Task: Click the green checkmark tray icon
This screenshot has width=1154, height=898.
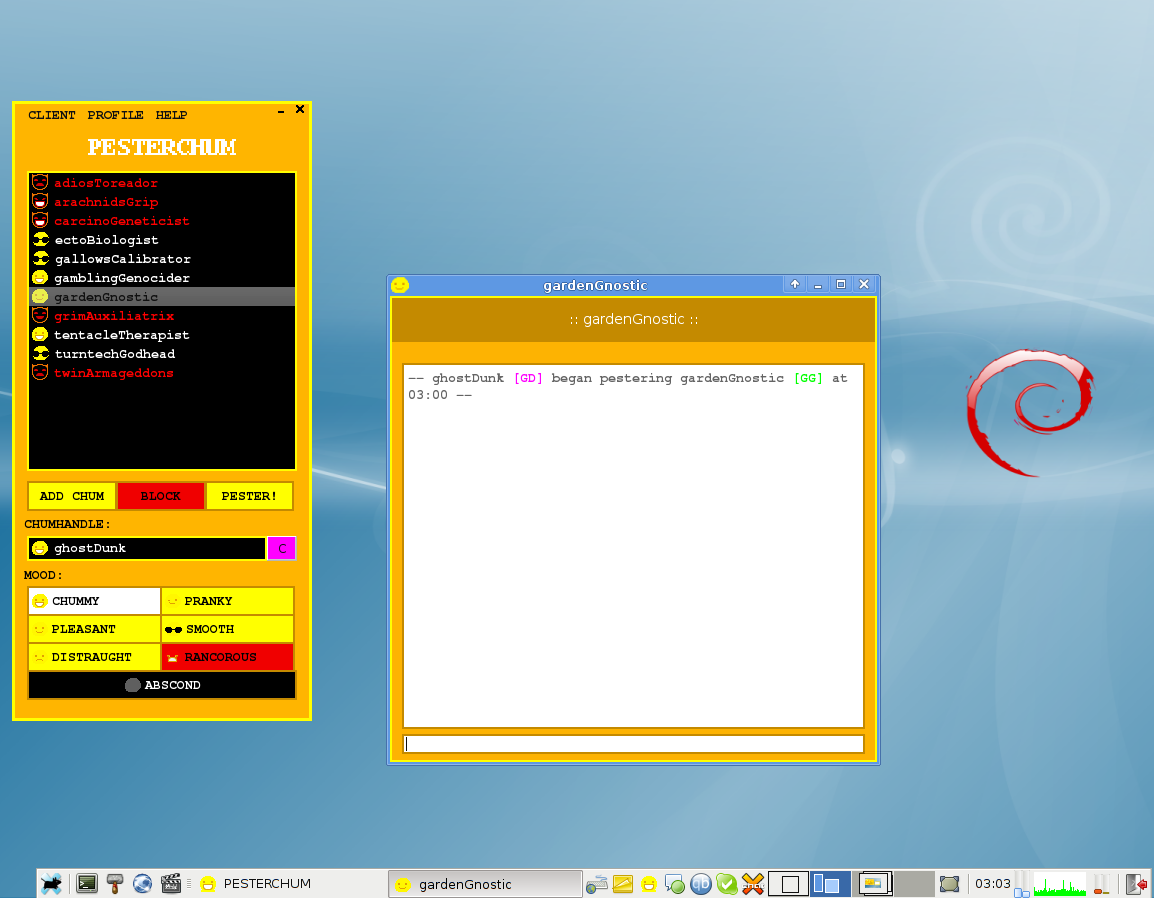Action: click(727, 883)
